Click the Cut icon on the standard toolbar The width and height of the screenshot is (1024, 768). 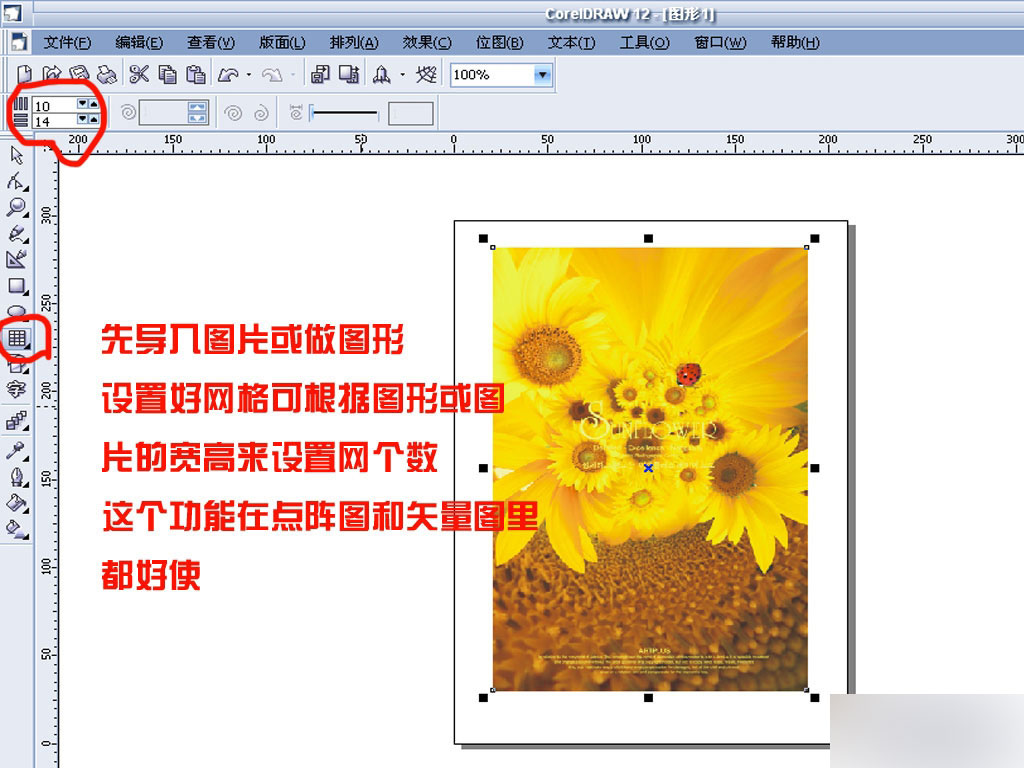(140, 74)
